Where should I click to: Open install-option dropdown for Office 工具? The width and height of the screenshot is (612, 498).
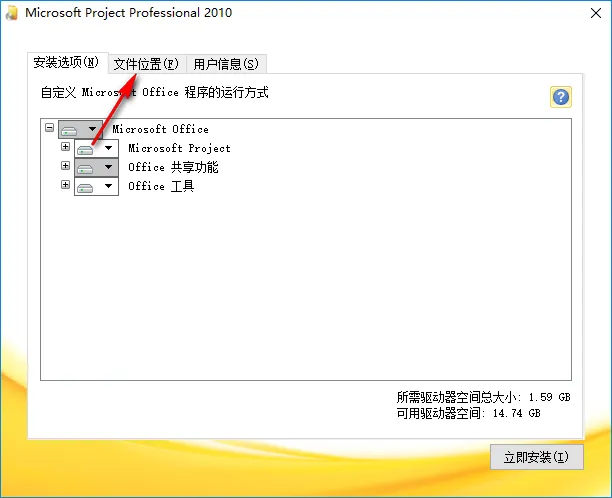coord(96,186)
